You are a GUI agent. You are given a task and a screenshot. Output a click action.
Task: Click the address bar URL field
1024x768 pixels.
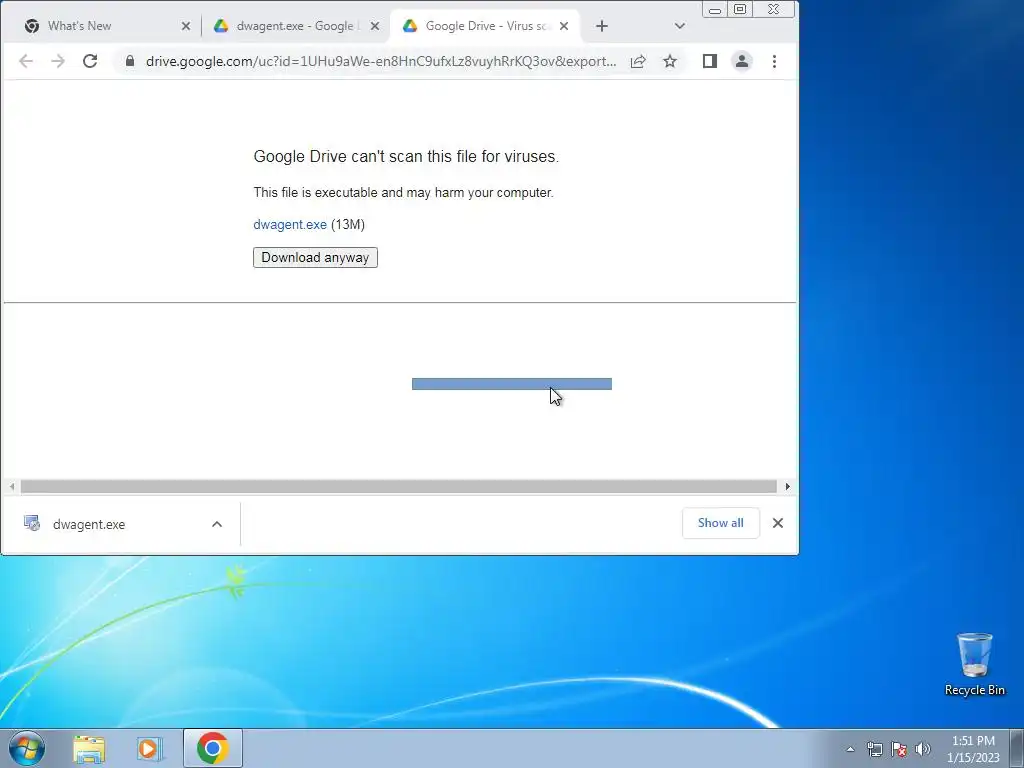(381, 61)
